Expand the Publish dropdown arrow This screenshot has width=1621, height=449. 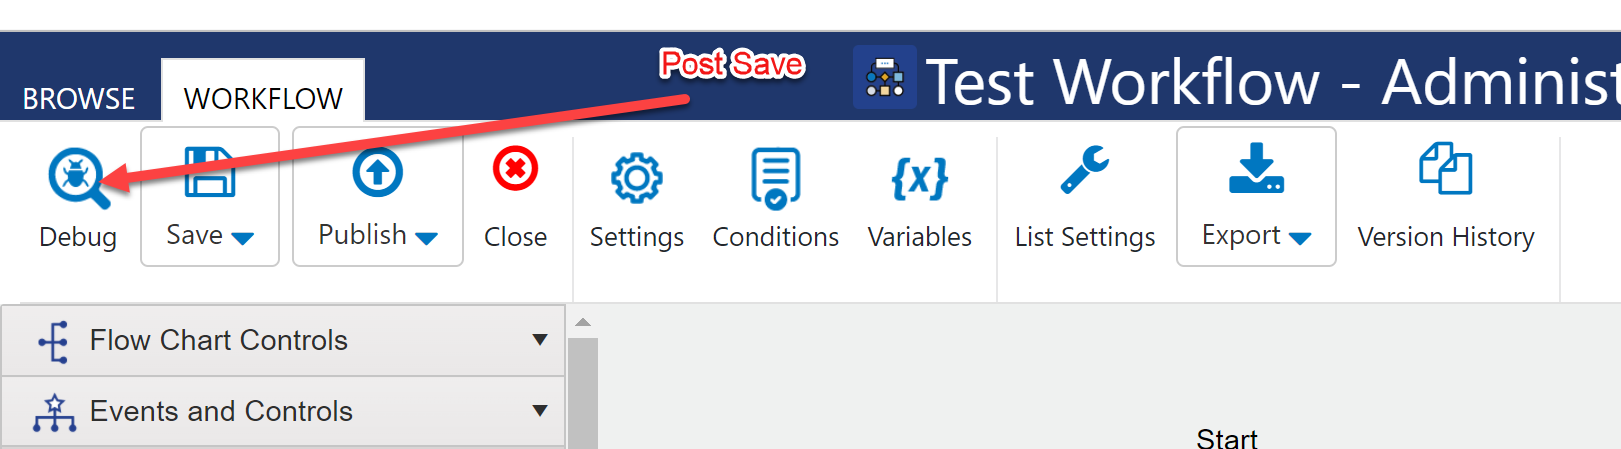pos(426,238)
